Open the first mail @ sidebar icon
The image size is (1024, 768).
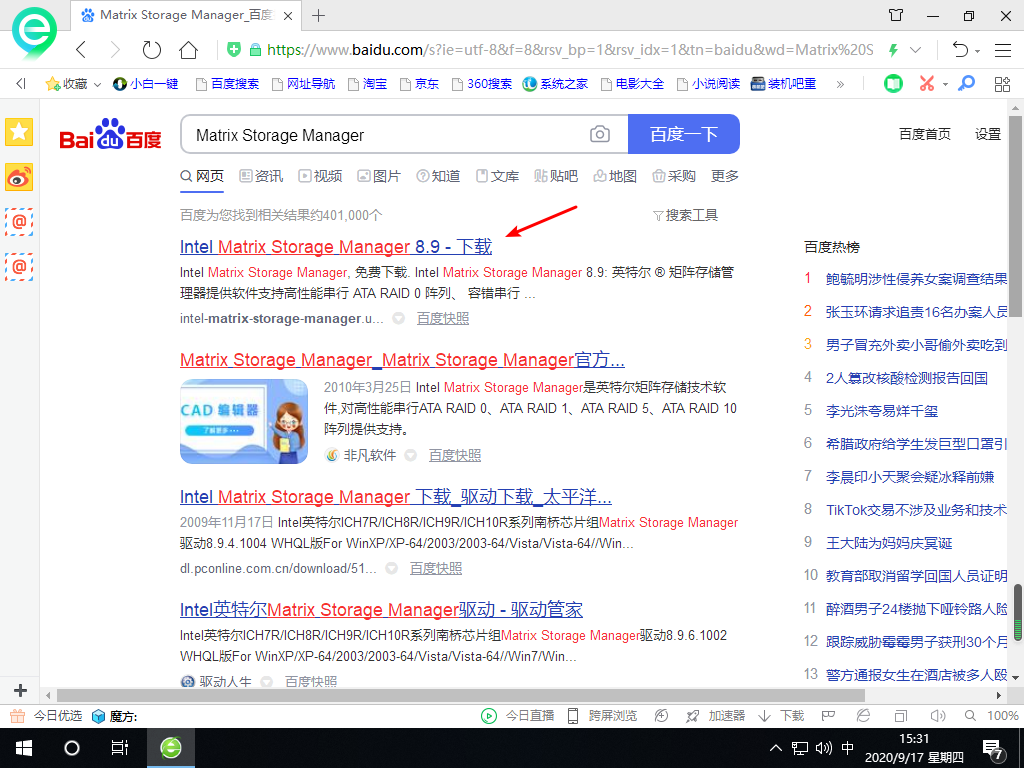[19, 222]
